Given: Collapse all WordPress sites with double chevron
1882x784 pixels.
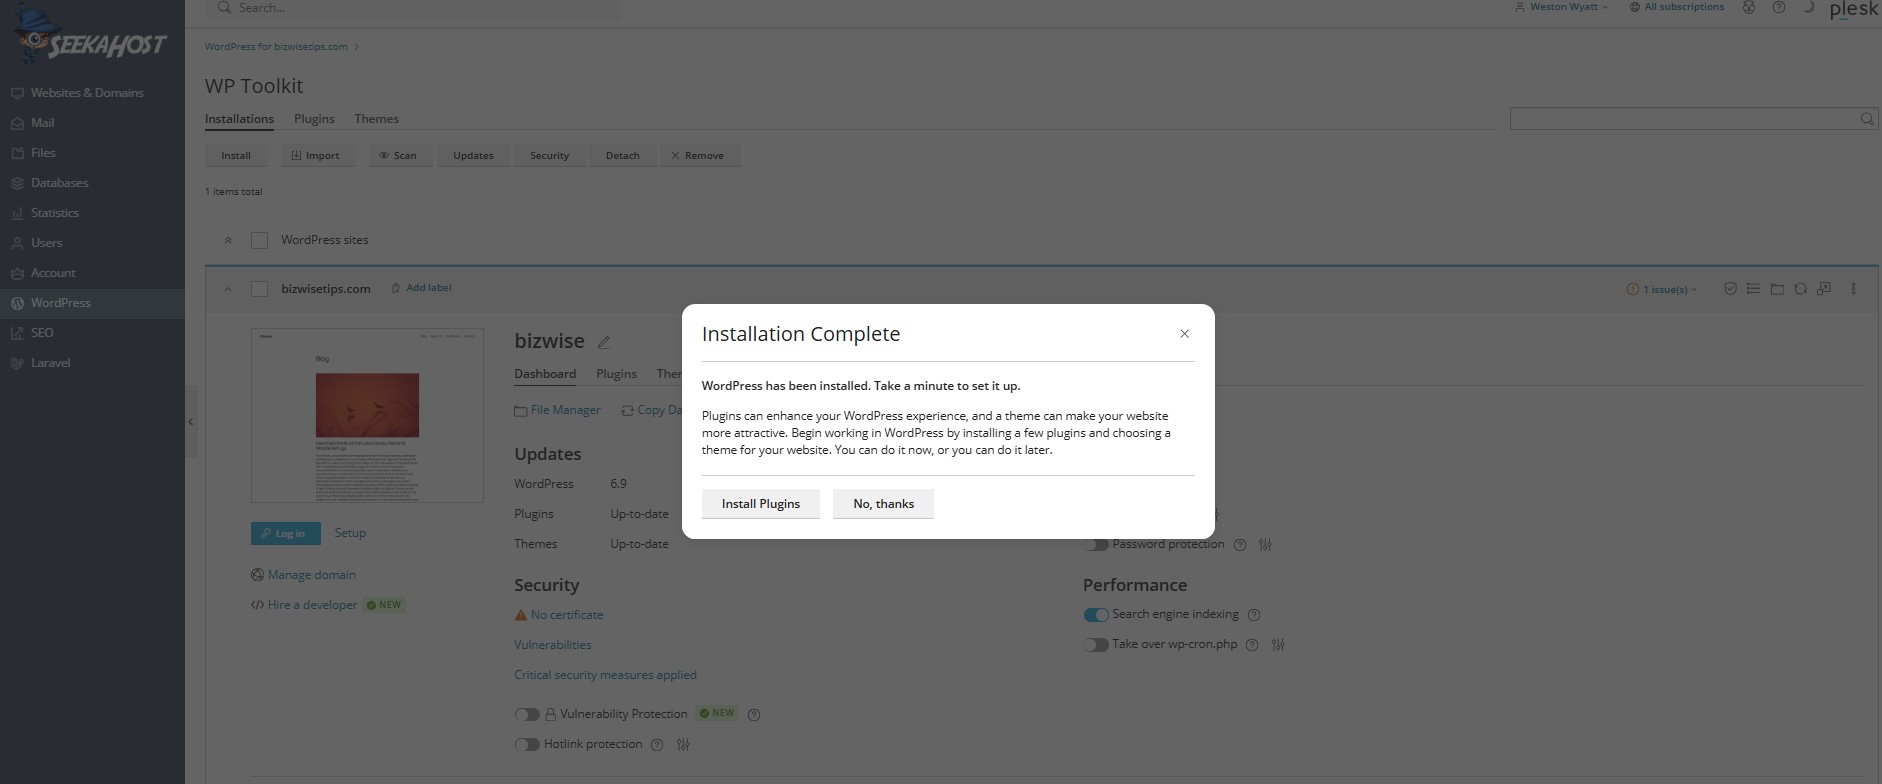Looking at the screenshot, I should (228, 240).
